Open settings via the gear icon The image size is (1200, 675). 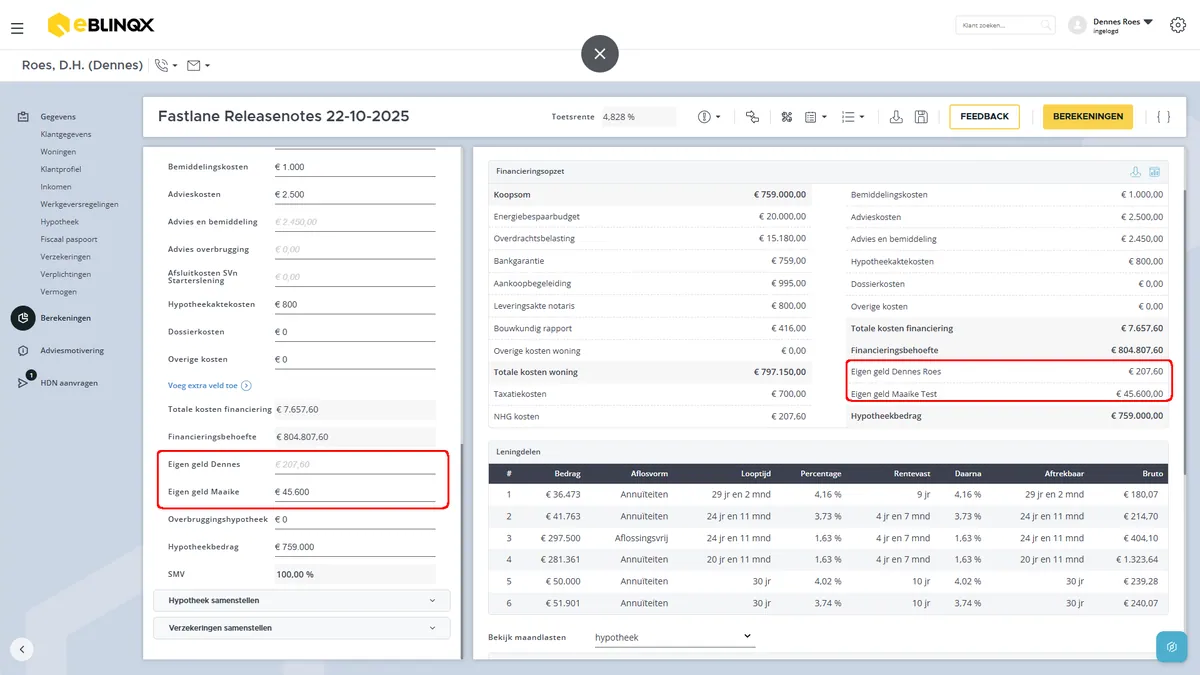click(x=1178, y=25)
